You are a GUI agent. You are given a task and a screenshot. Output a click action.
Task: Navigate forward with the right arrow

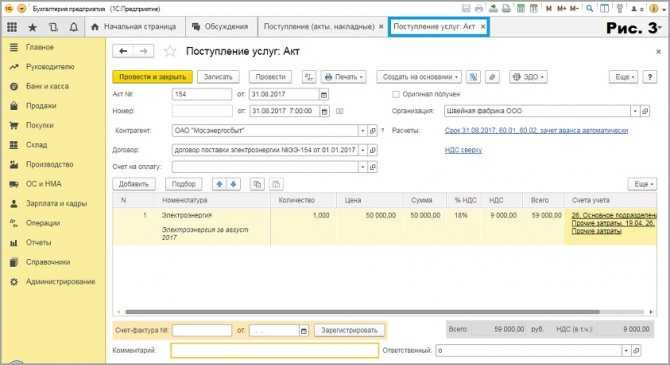(144, 51)
